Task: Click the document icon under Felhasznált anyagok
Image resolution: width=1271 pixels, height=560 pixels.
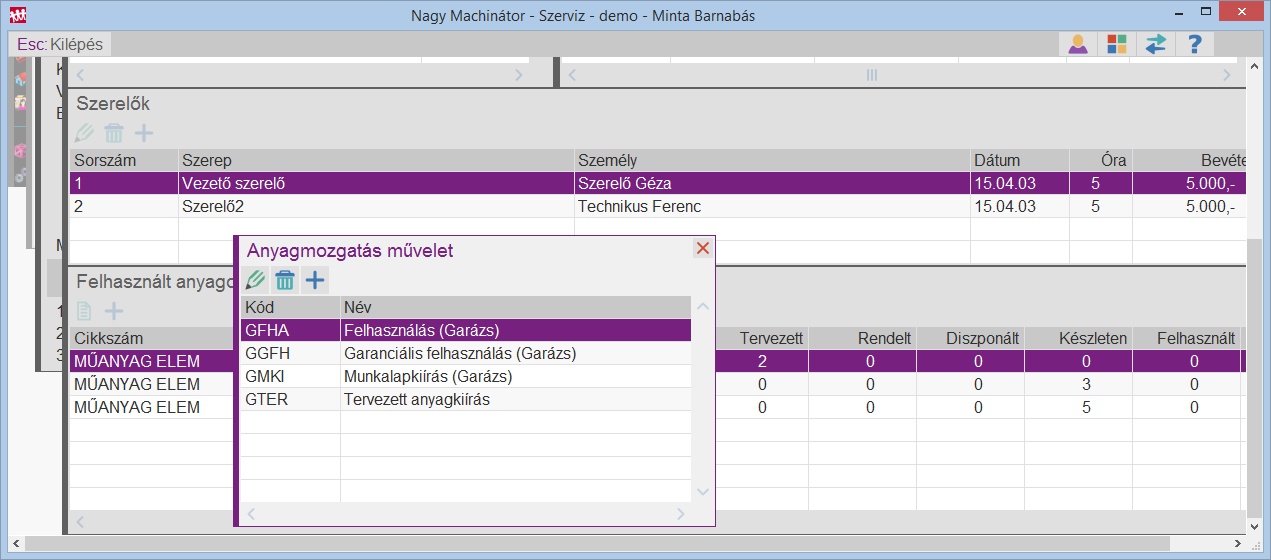Action: point(85,311)
